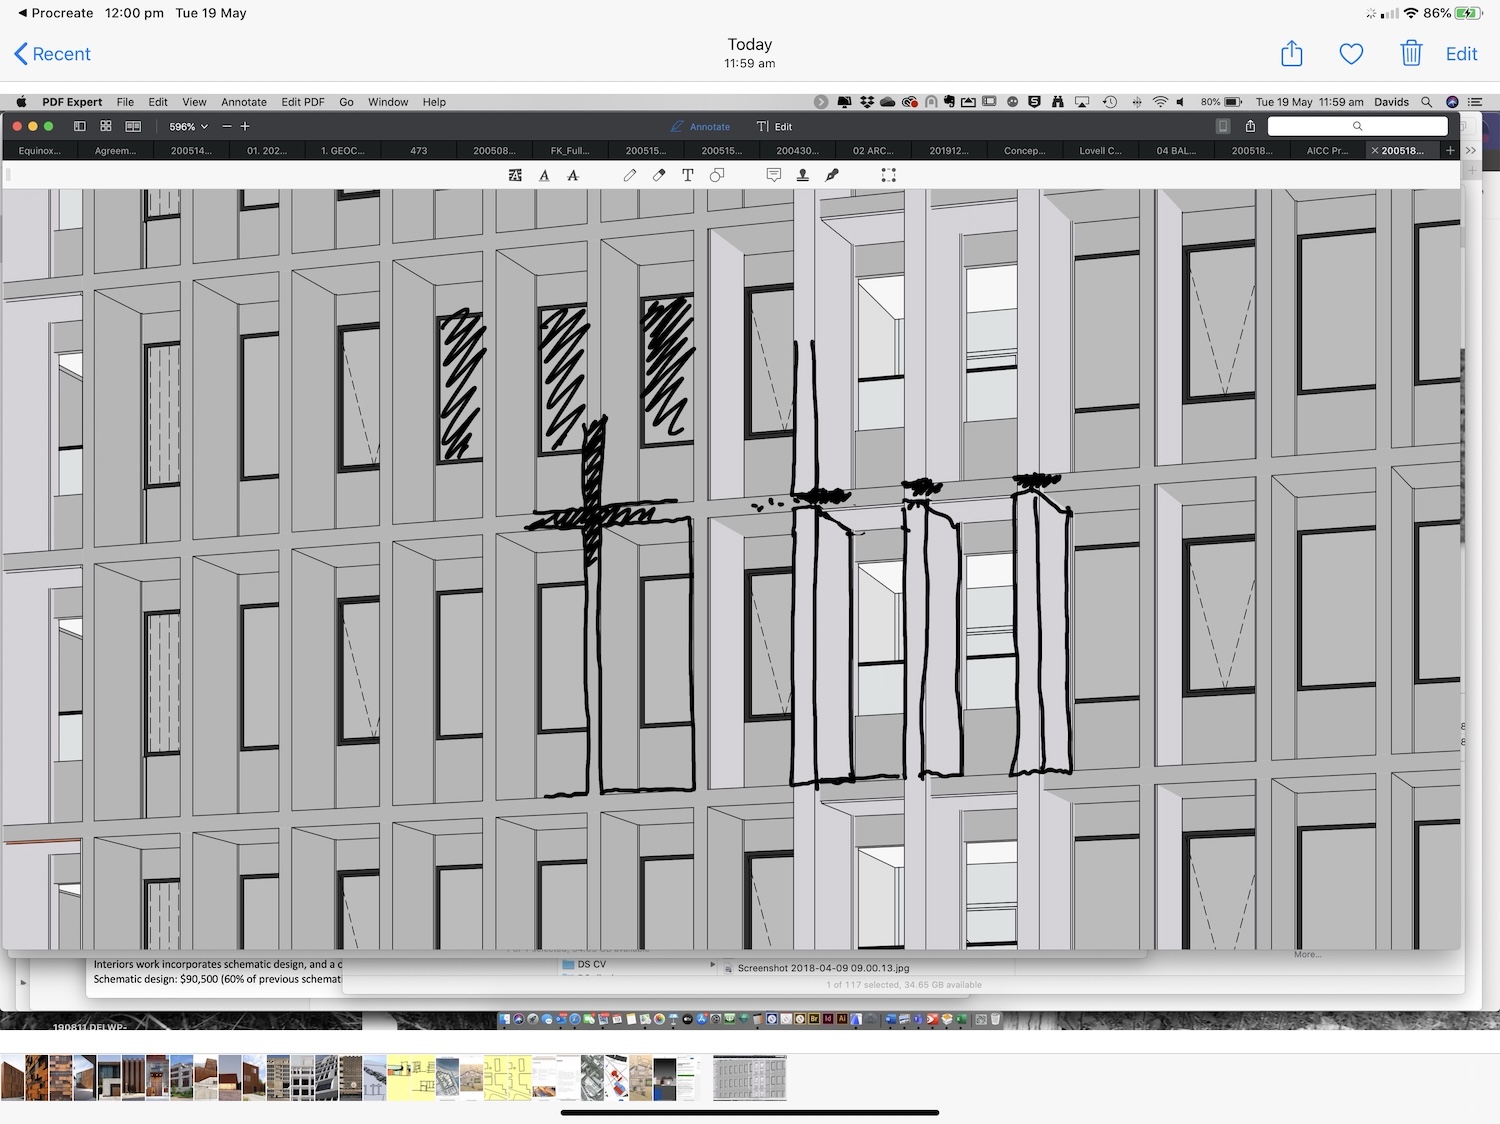This screenshot has height=1124, width=1500.
Task: Favorite the photo with heart icon
Action: 1351,54
